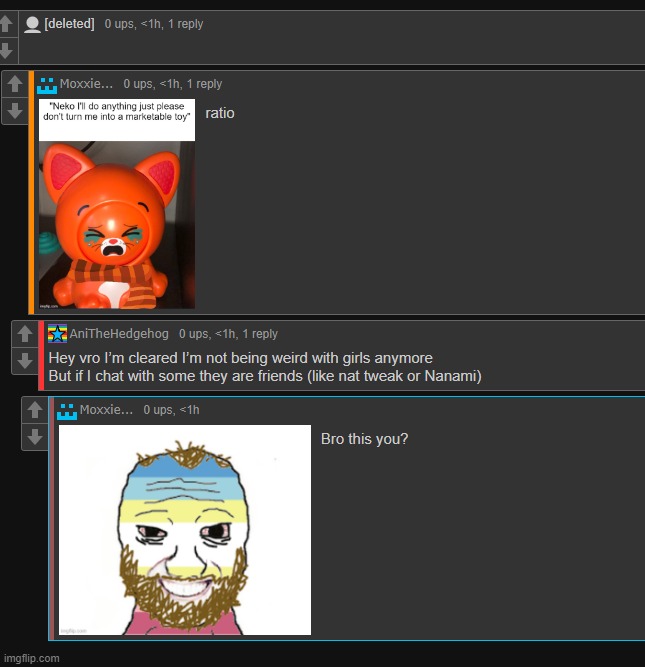645x667 pixels.
Task: Click '0 ups, <1h, 1 reply' on ratio comment
Action: (173, 84)
